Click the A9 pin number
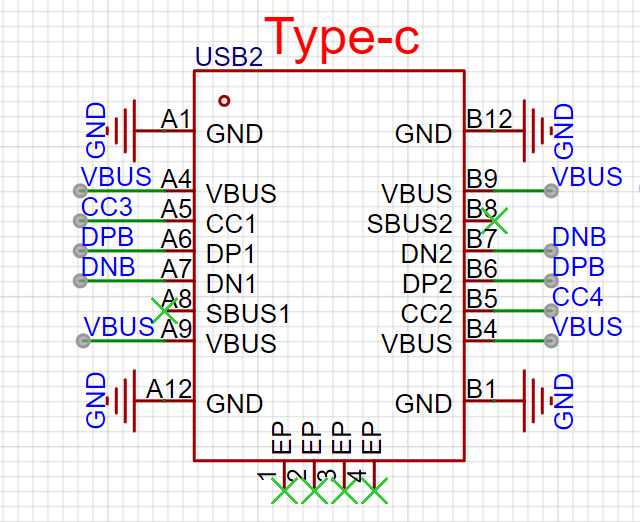This screenshot has width=640, height=522. pyautogui.click(x=176, y=329)
